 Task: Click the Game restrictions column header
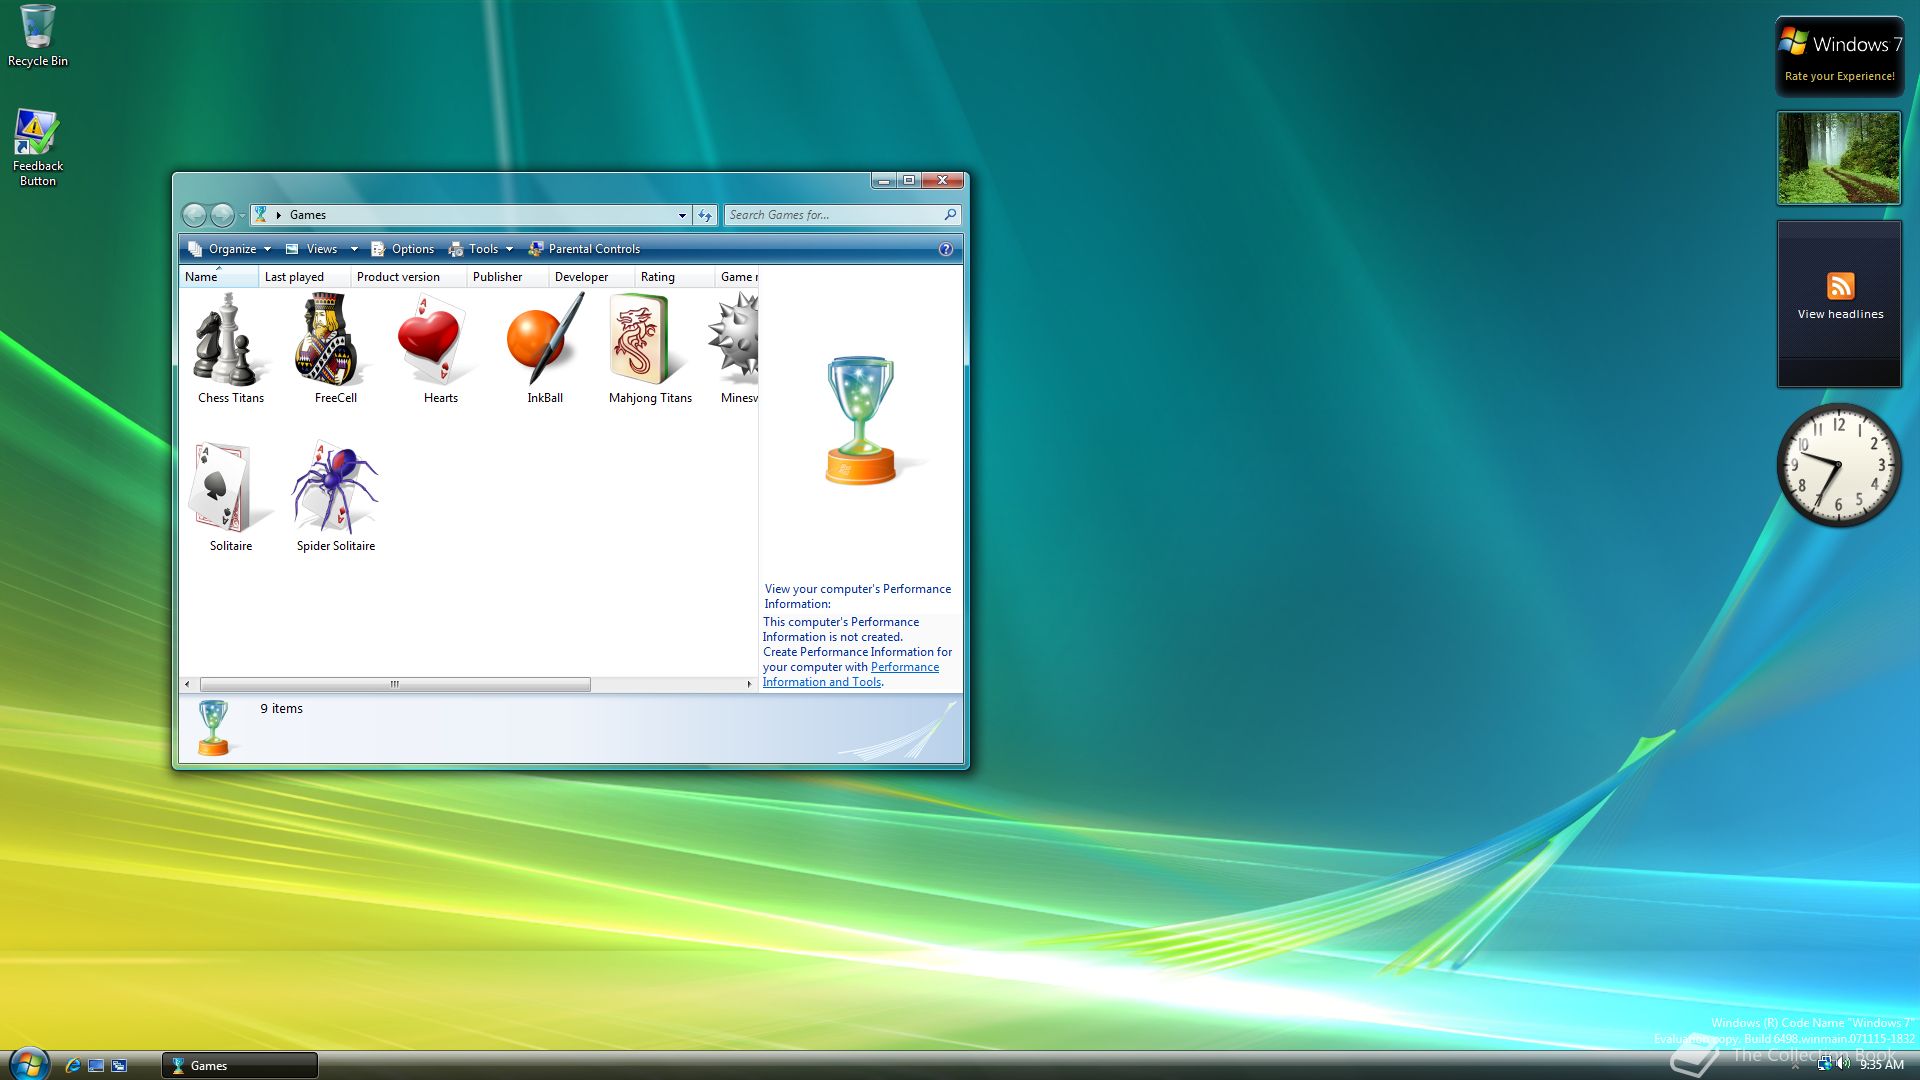(x=738, y=277)
